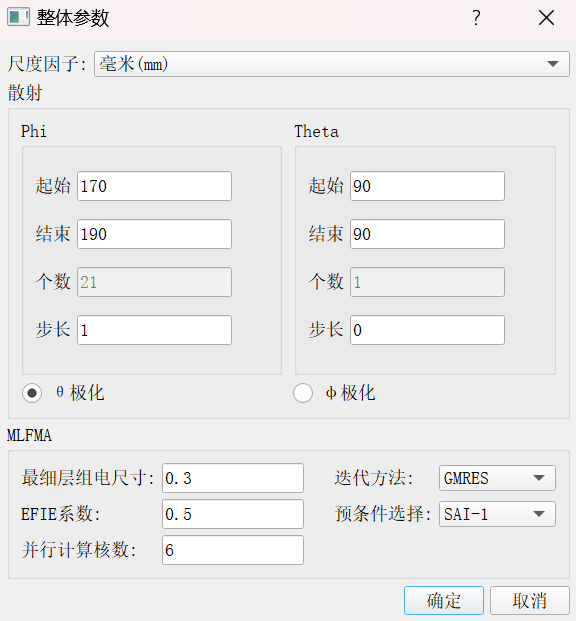Select the φ 极化 radio button
Image resolution: width=576 pixels, height=621 pixels.
click(303, 393)
